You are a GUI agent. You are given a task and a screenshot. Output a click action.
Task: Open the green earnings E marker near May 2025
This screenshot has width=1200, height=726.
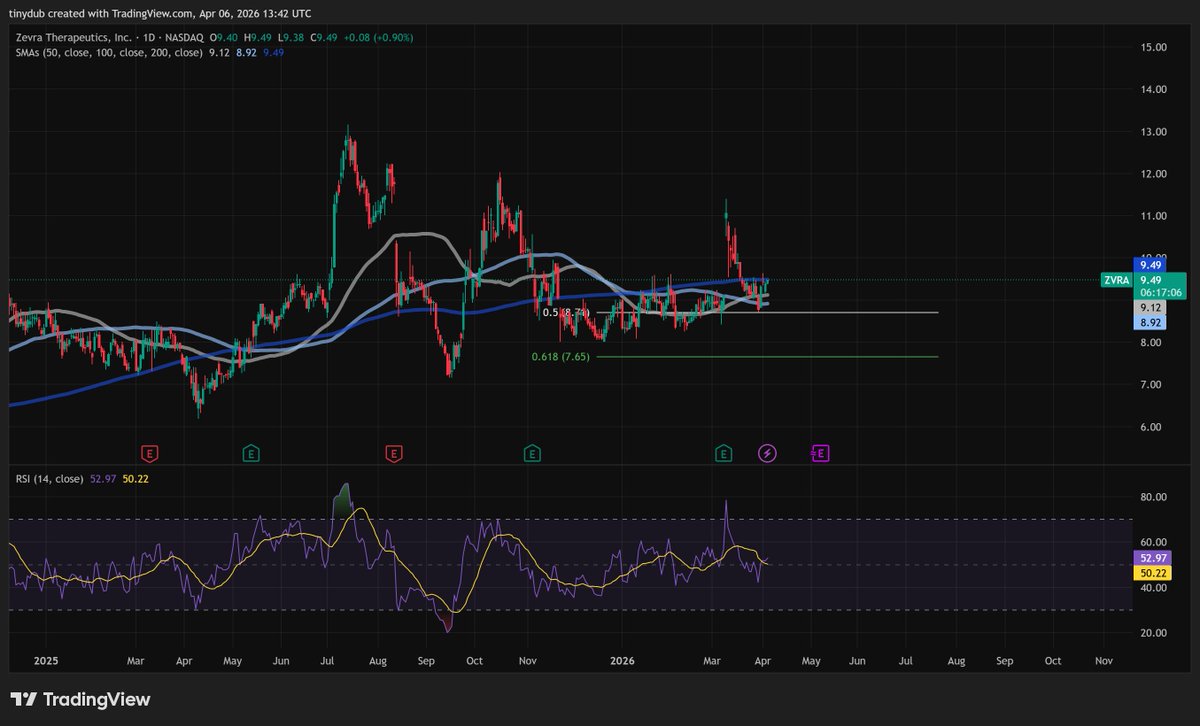pos(251,454)
